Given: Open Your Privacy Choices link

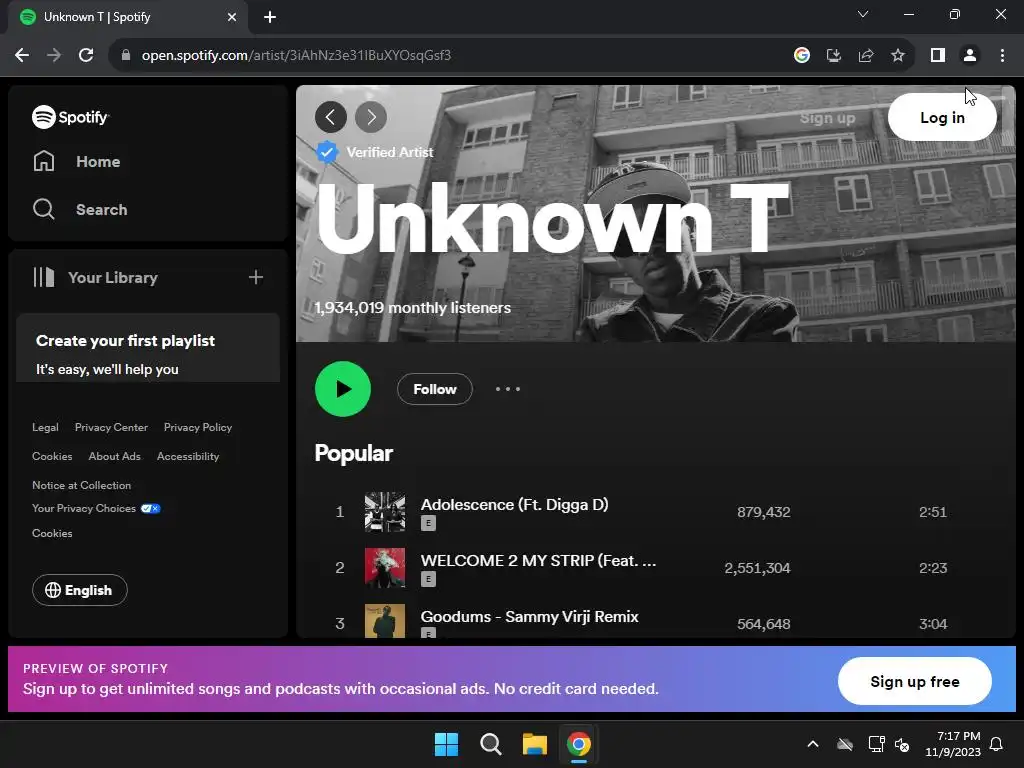Looking at the screenshot, I should click(x=96, y=509).
